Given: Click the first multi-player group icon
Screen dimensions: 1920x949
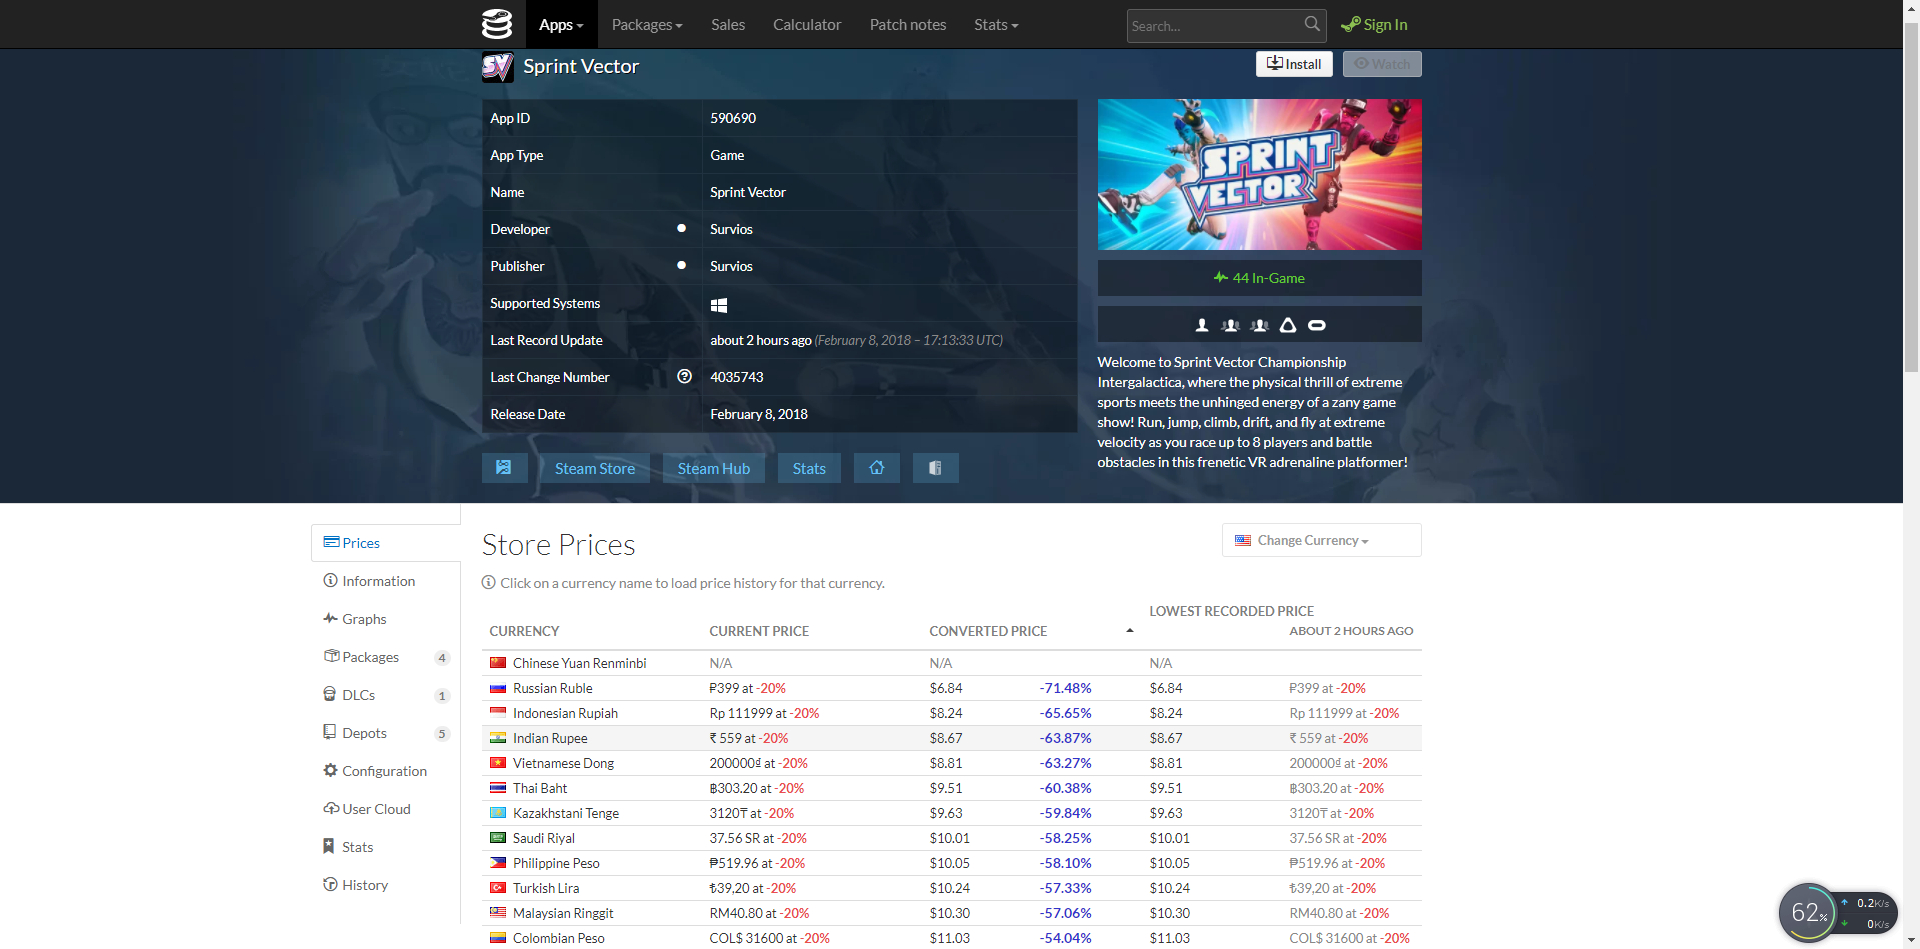Looking at the screenshot, I should point(1231,325).
